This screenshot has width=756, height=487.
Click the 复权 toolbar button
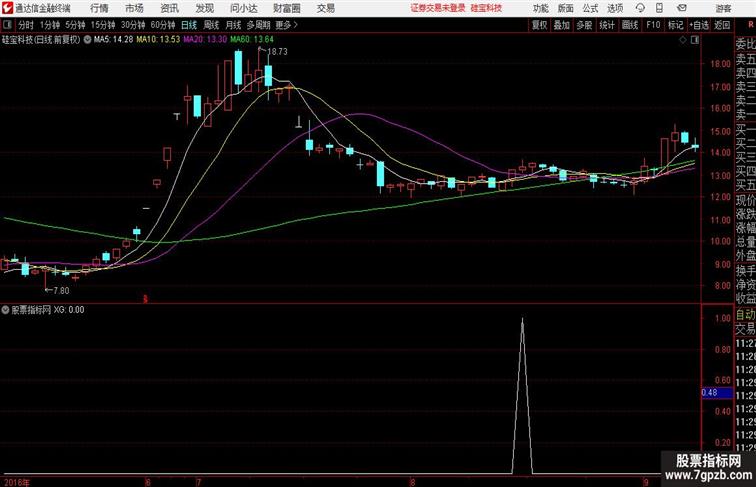pos(540,25)
